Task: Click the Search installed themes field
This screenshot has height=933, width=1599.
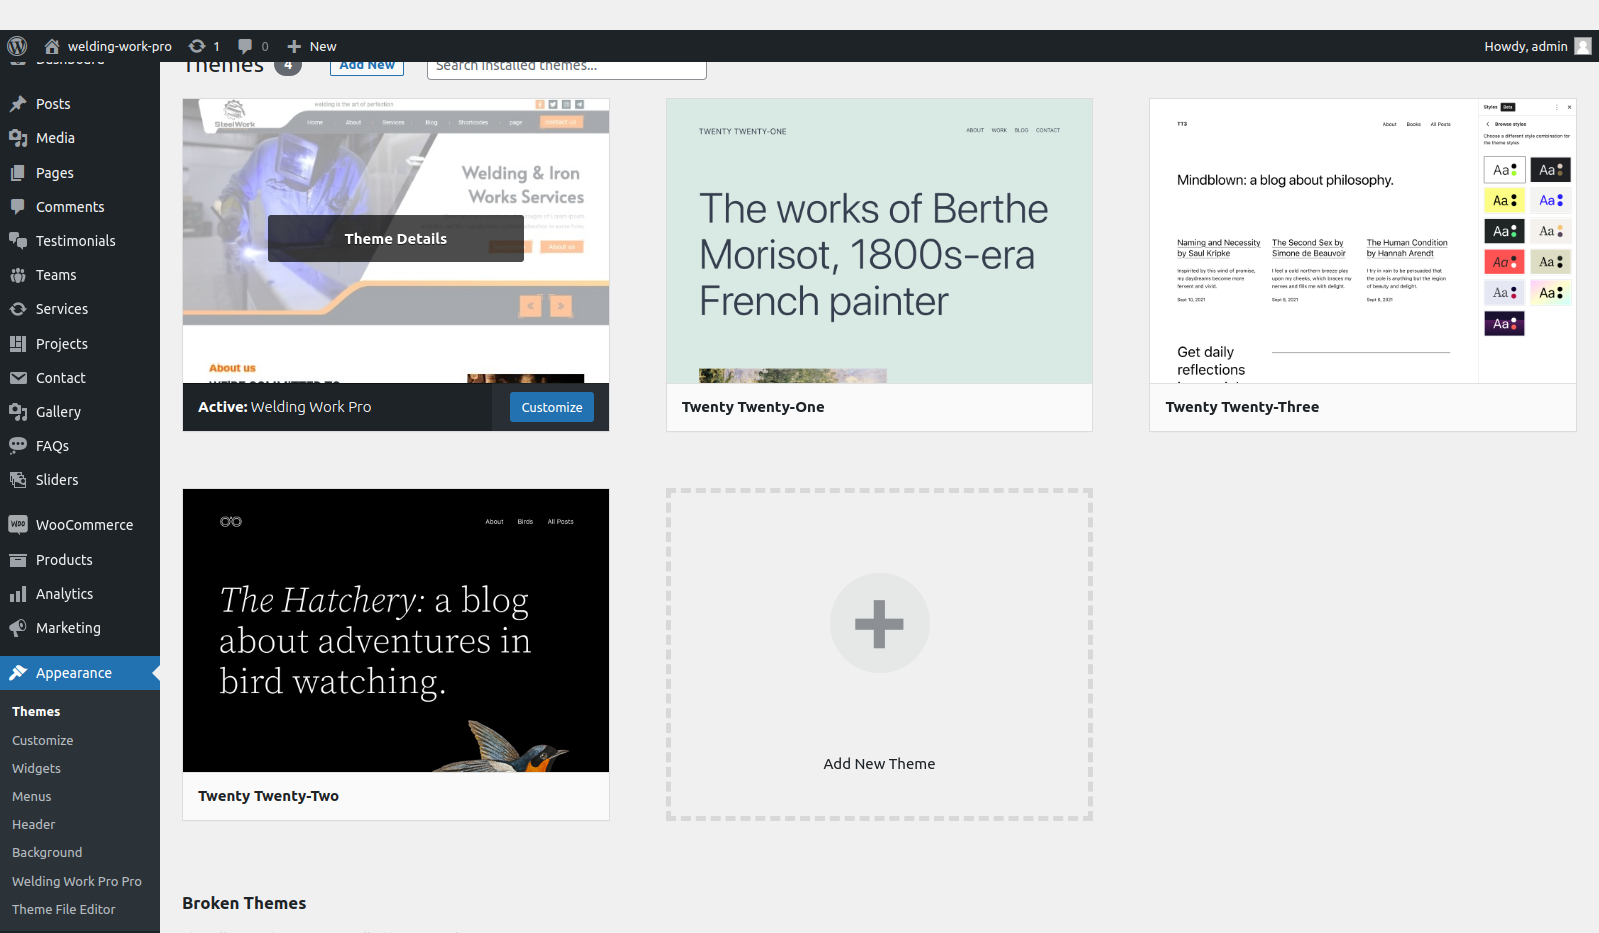Action: click(x=567, y=67)
